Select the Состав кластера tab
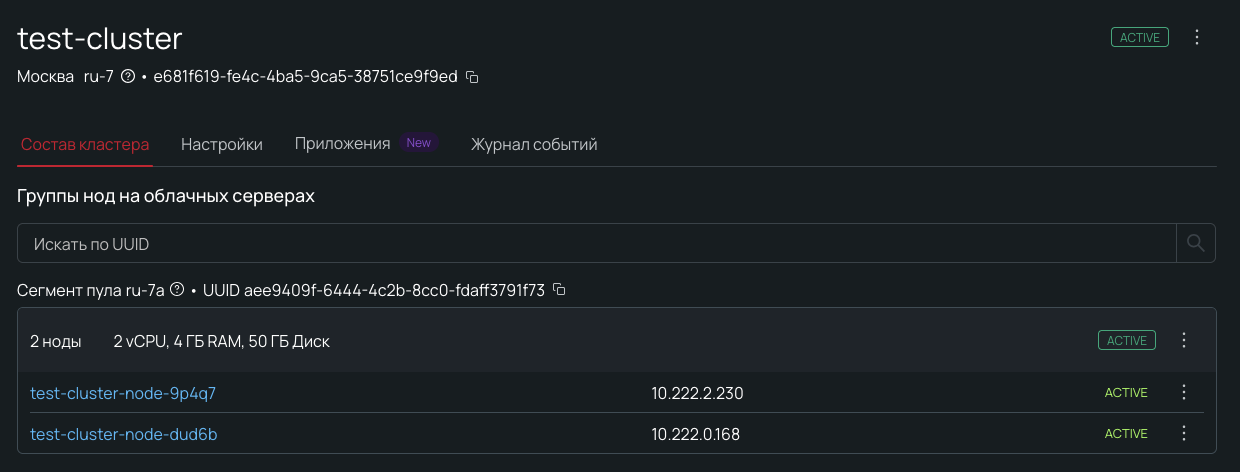 pyautogui.click(x=85, y=144)
